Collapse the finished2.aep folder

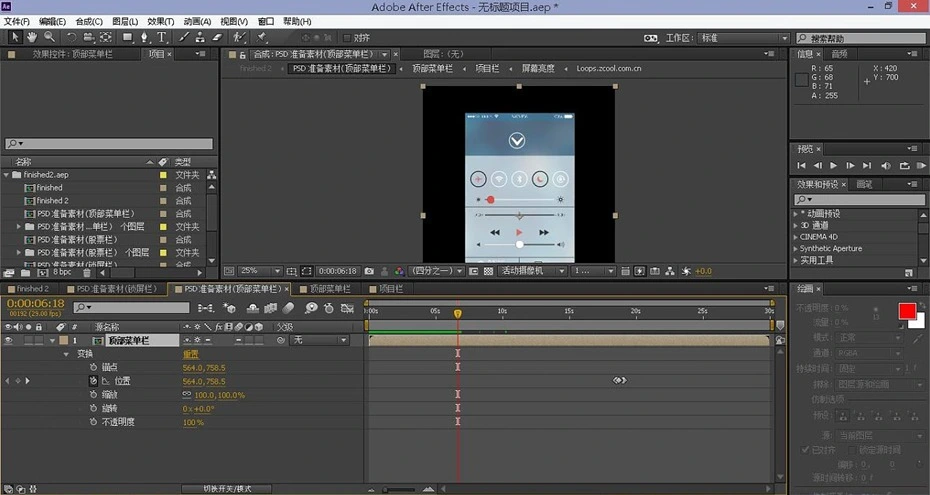point(7,175)
